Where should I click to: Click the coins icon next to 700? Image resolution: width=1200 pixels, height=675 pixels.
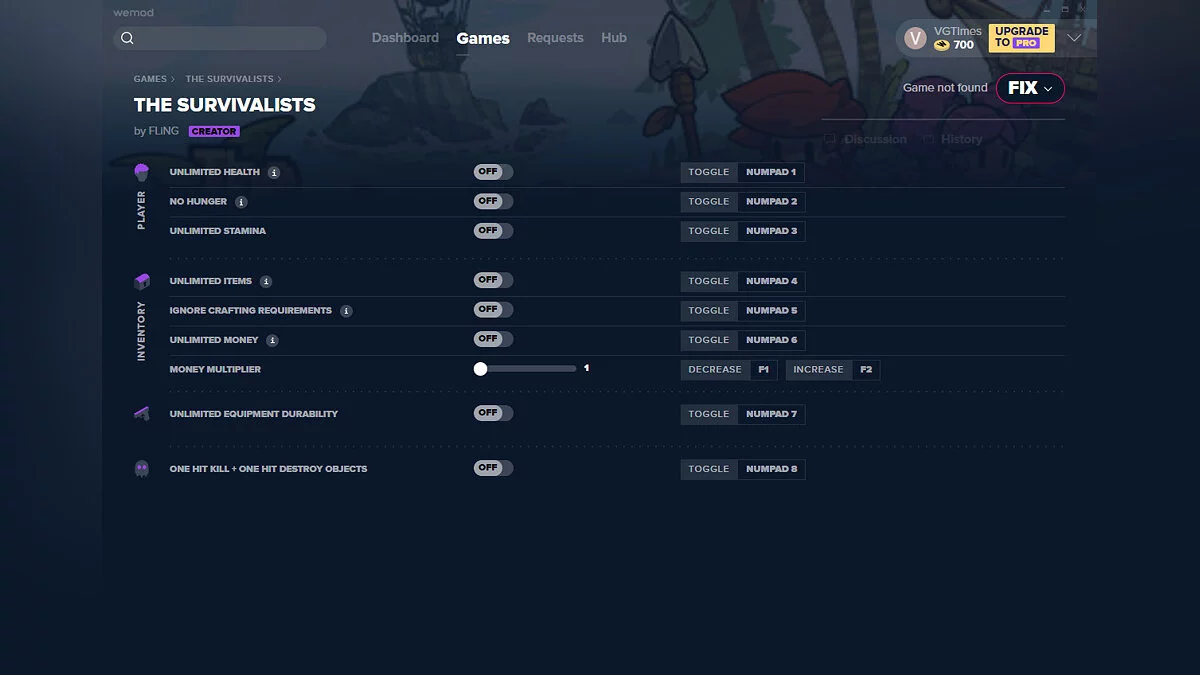pos(942,45)
